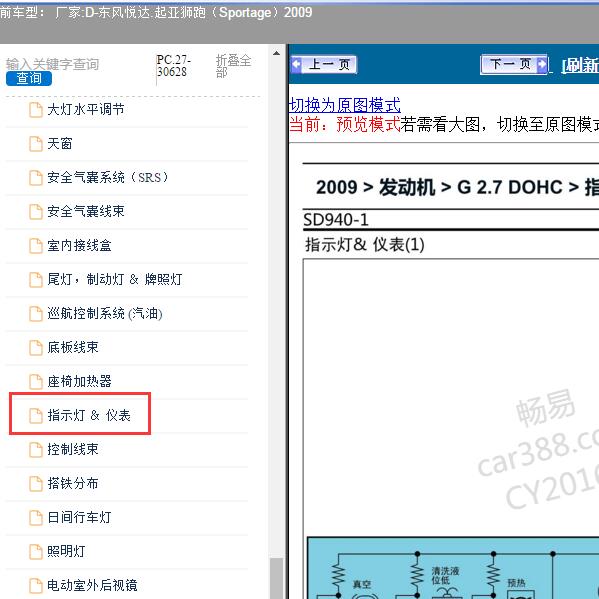Click the left arrow icon on 上一页
This screenshot has height=599, width=599.
pyautogui.click(x=296, y=64)
